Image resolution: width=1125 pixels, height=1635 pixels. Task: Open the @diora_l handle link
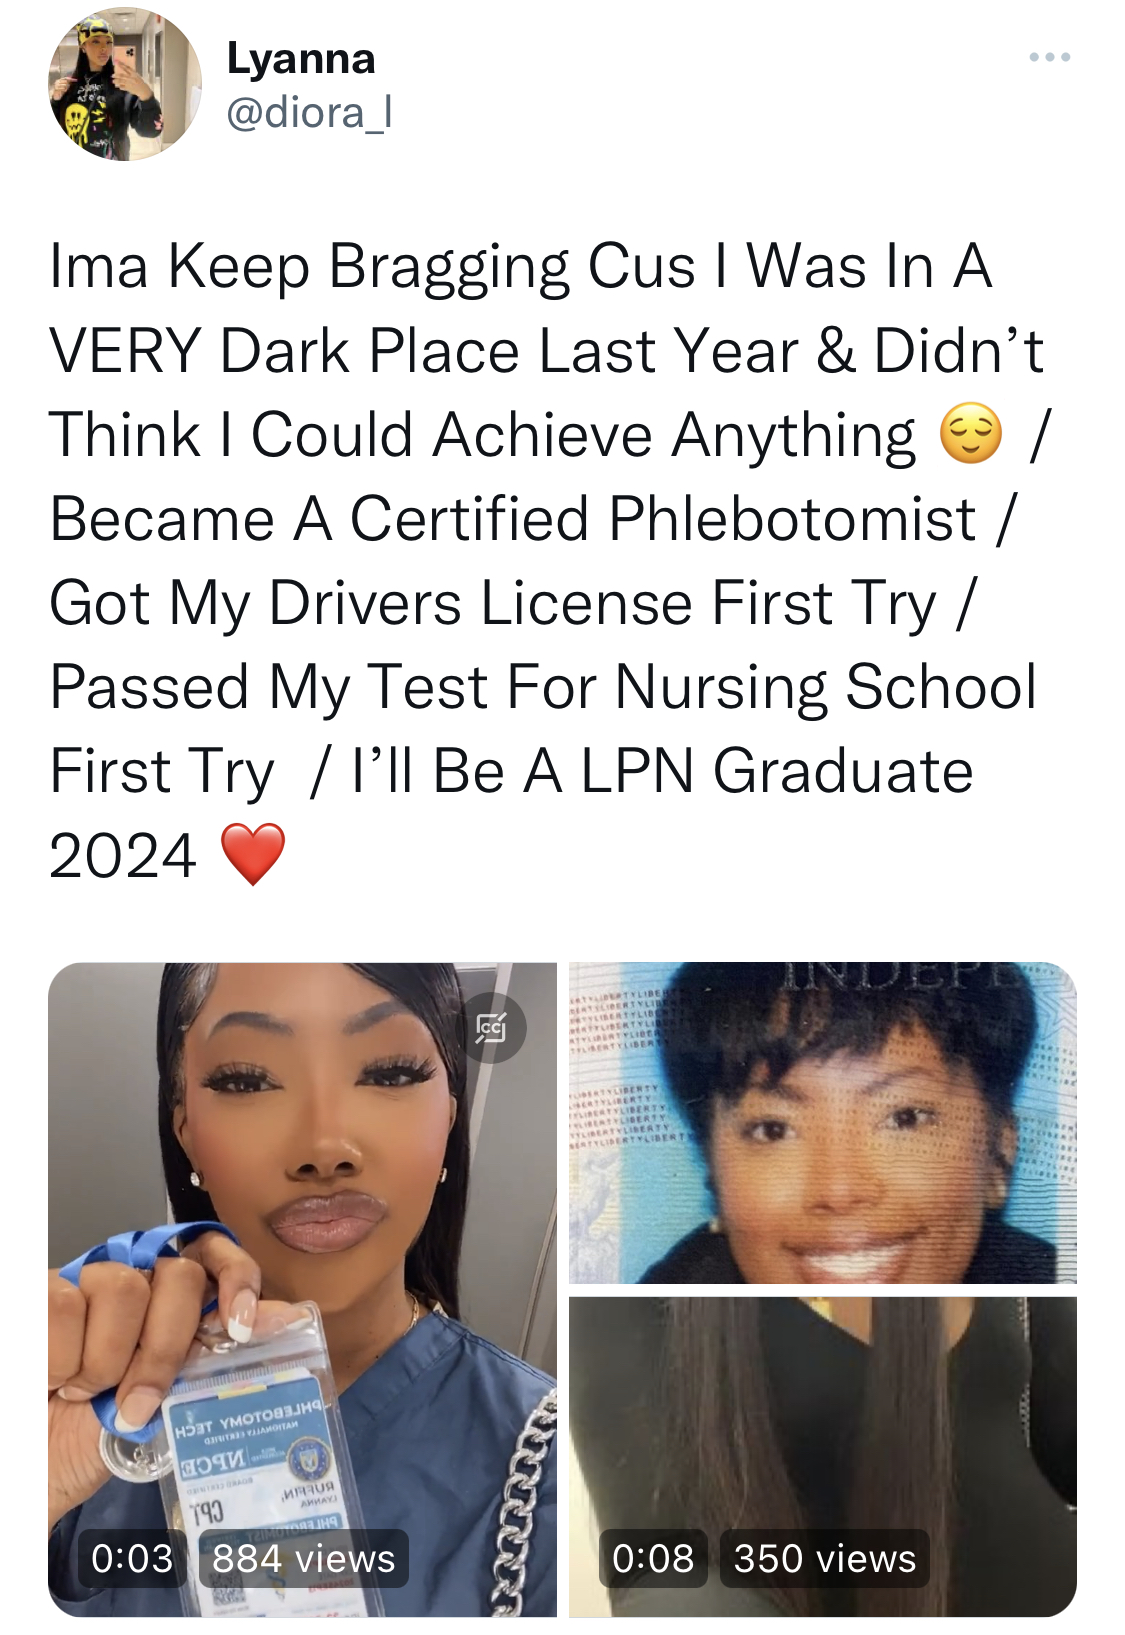pyautogui.click(x=309, y=112)
